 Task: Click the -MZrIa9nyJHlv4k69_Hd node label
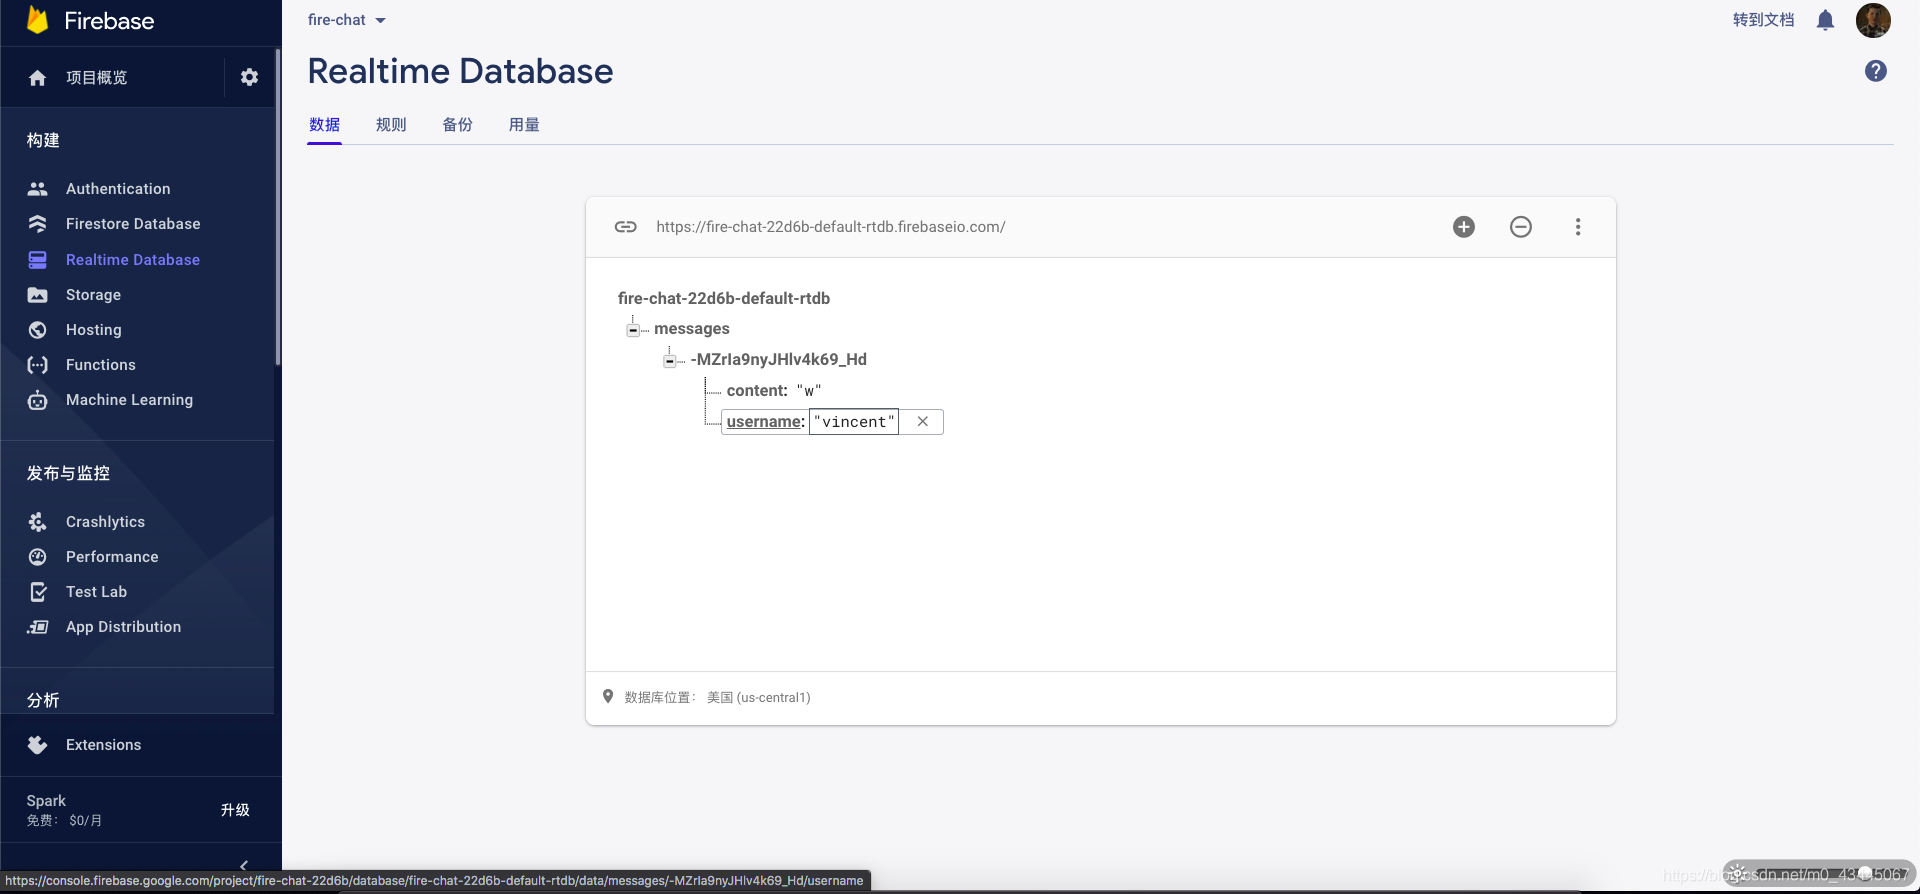779,360
